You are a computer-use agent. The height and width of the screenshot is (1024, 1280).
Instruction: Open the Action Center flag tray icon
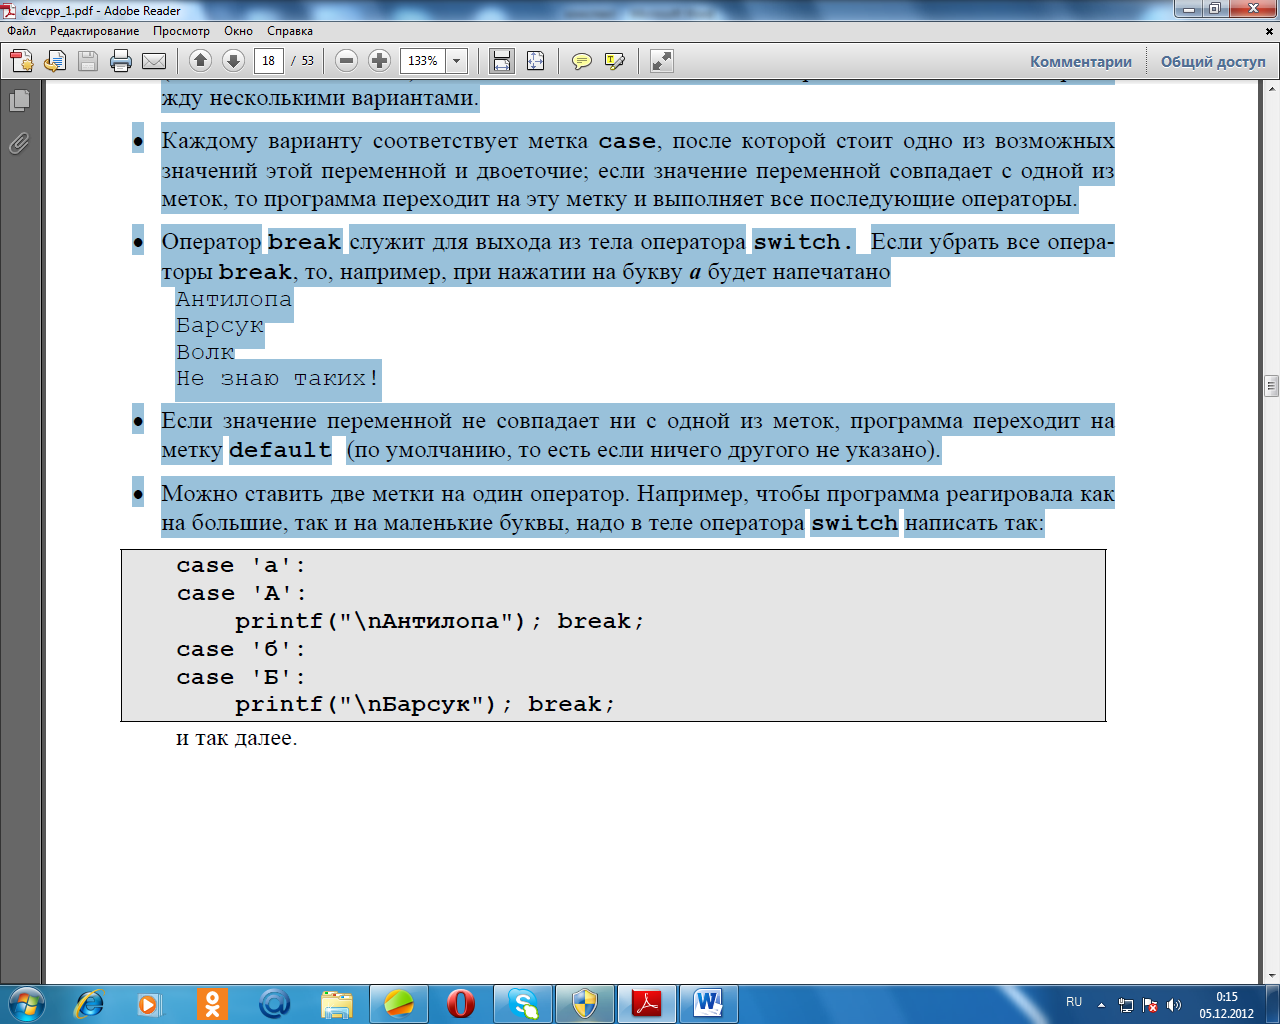(1150, 1005)
